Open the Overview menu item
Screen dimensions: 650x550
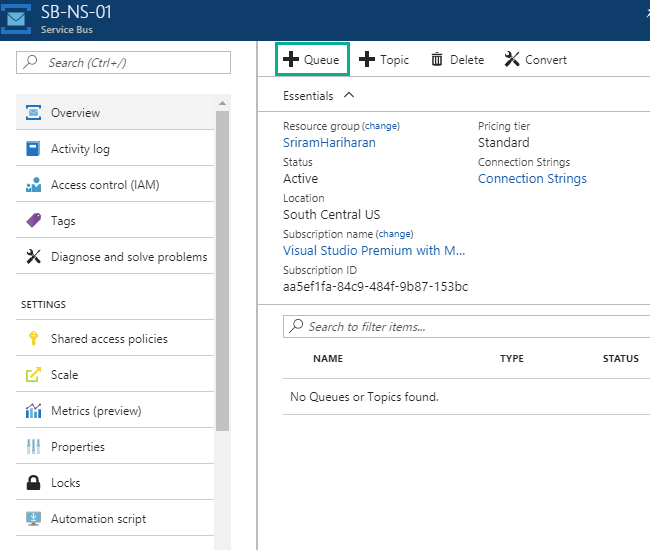coord(75,113)
